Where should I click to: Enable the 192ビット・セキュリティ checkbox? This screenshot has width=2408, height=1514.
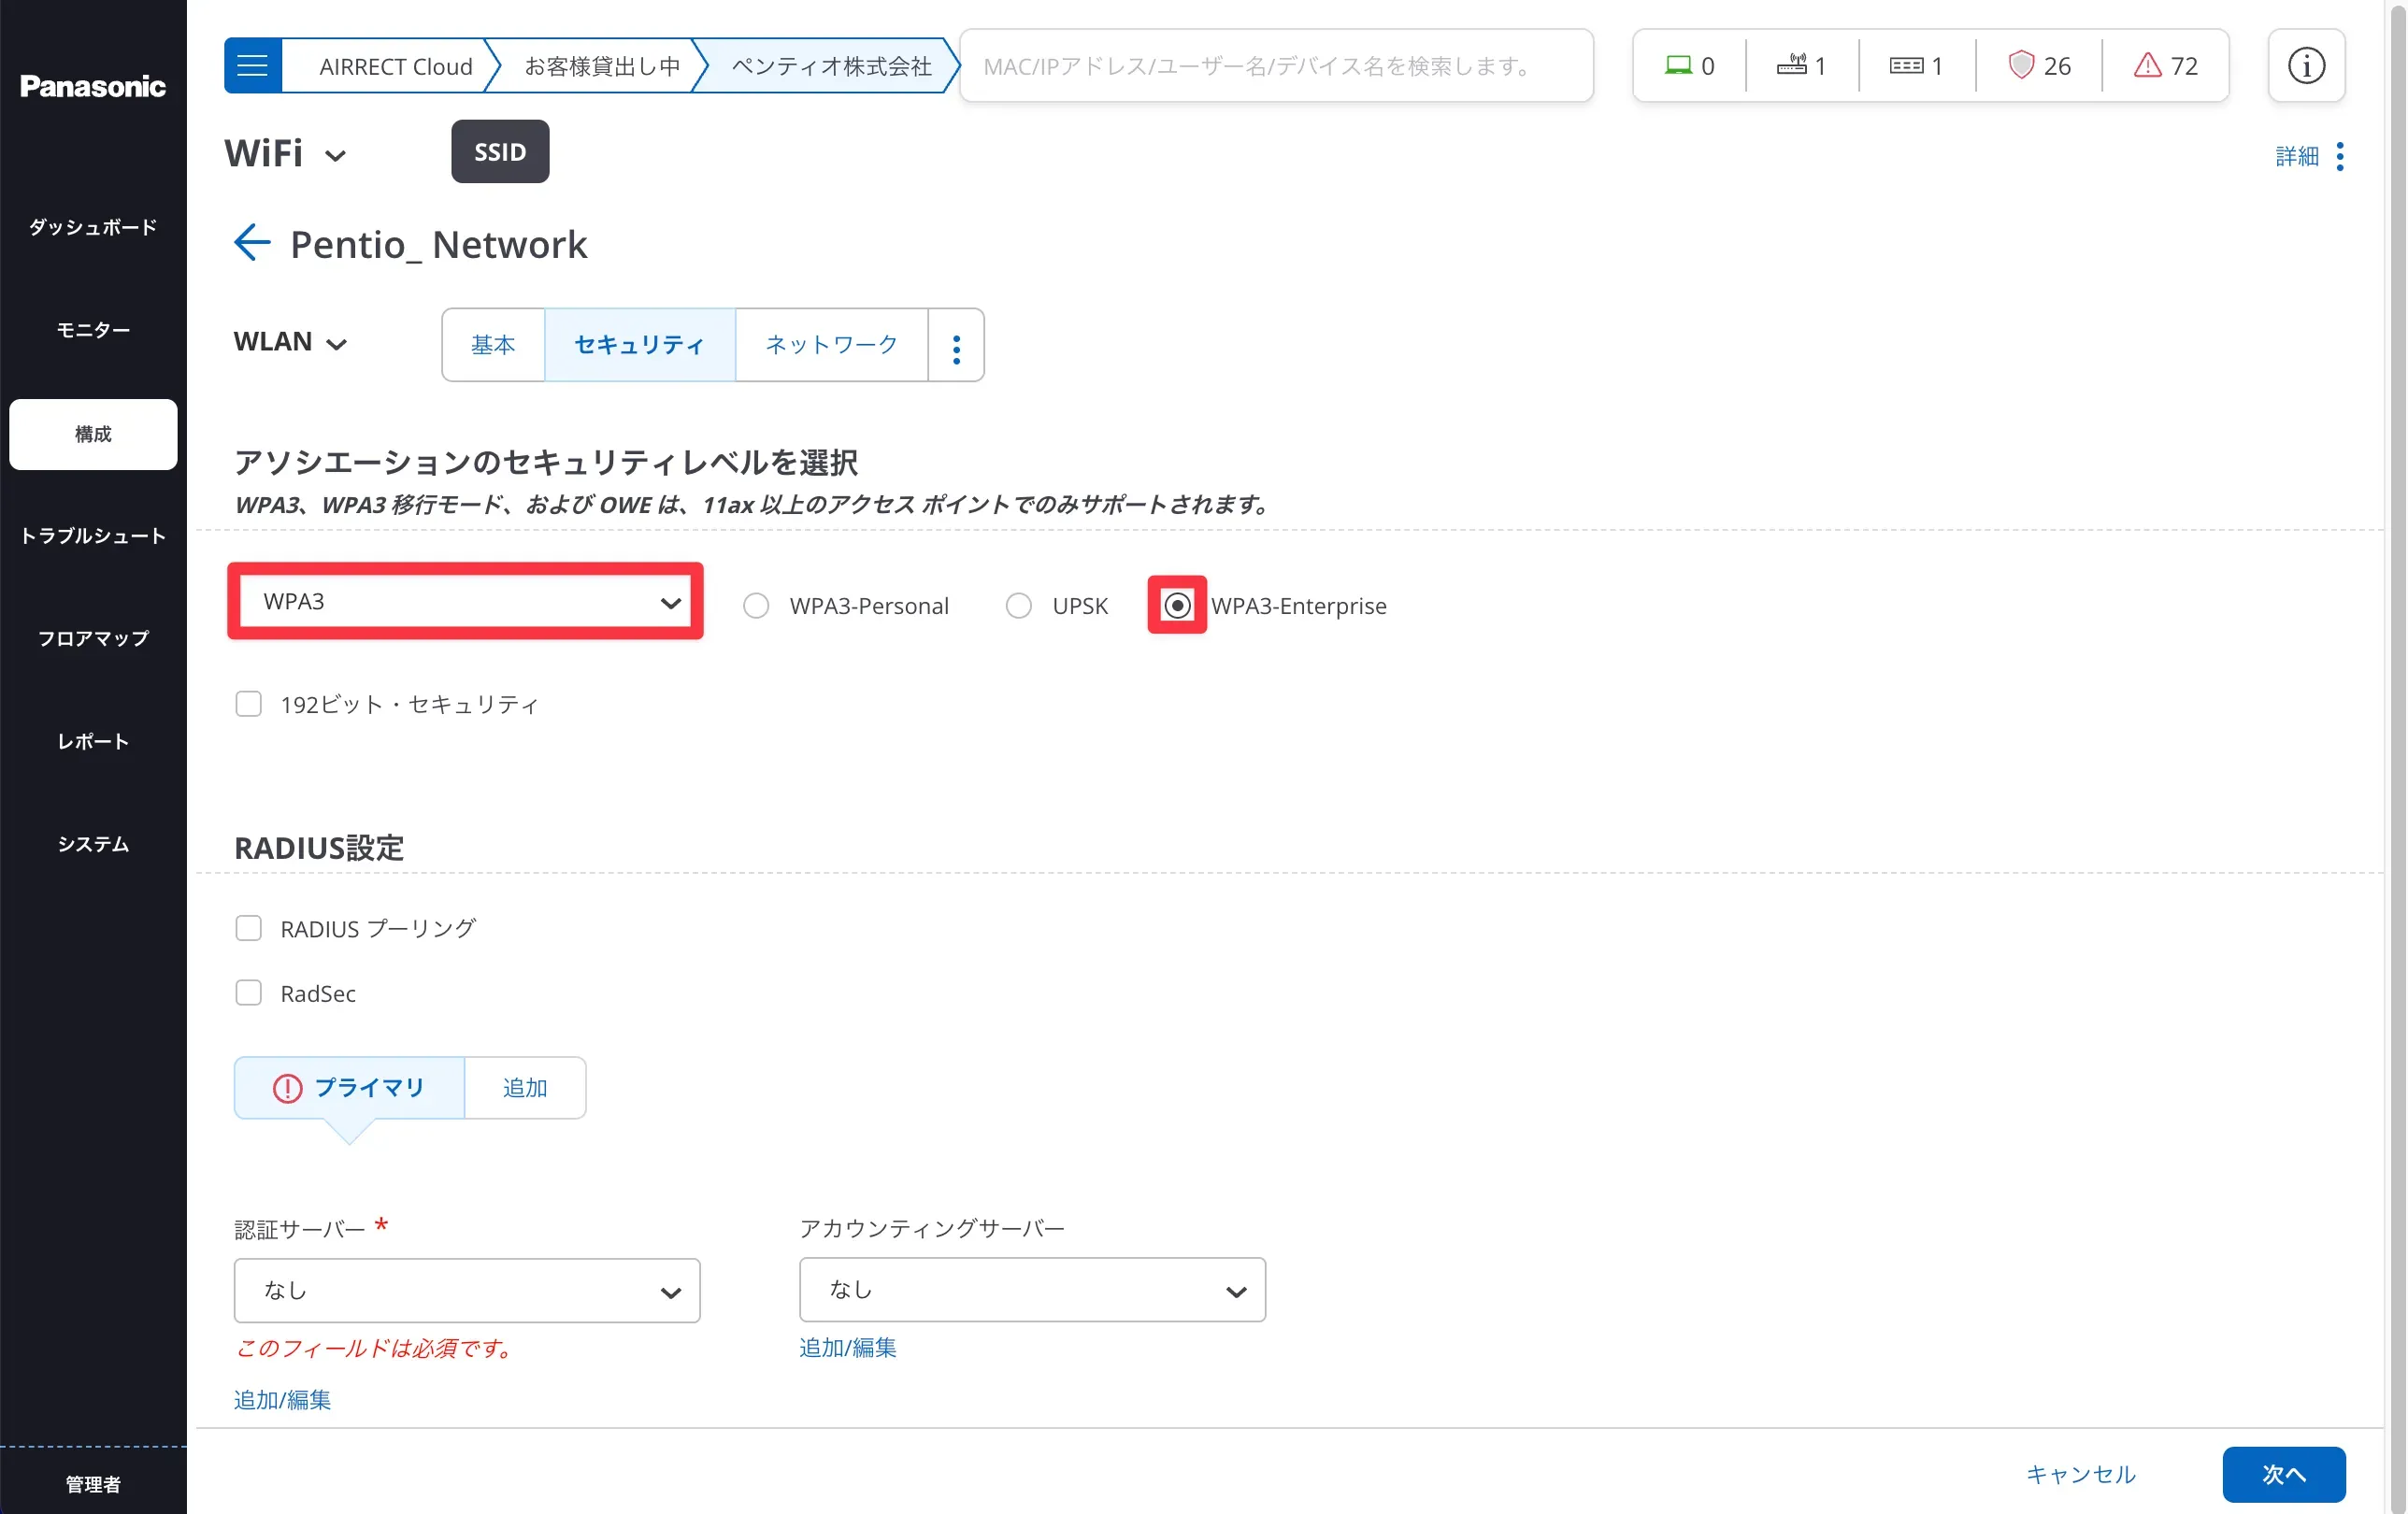(248, 704)
